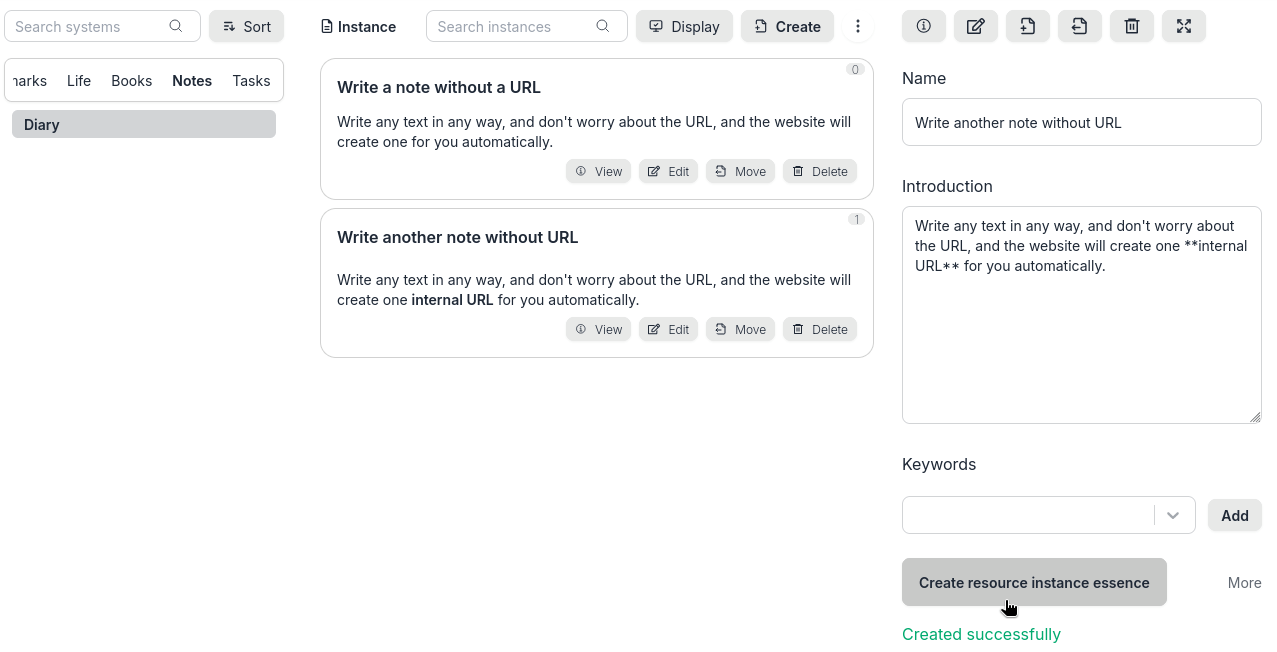Click the fullscreen expand arrows icon
1277x652 pixels.
(x=1183, y=27)
